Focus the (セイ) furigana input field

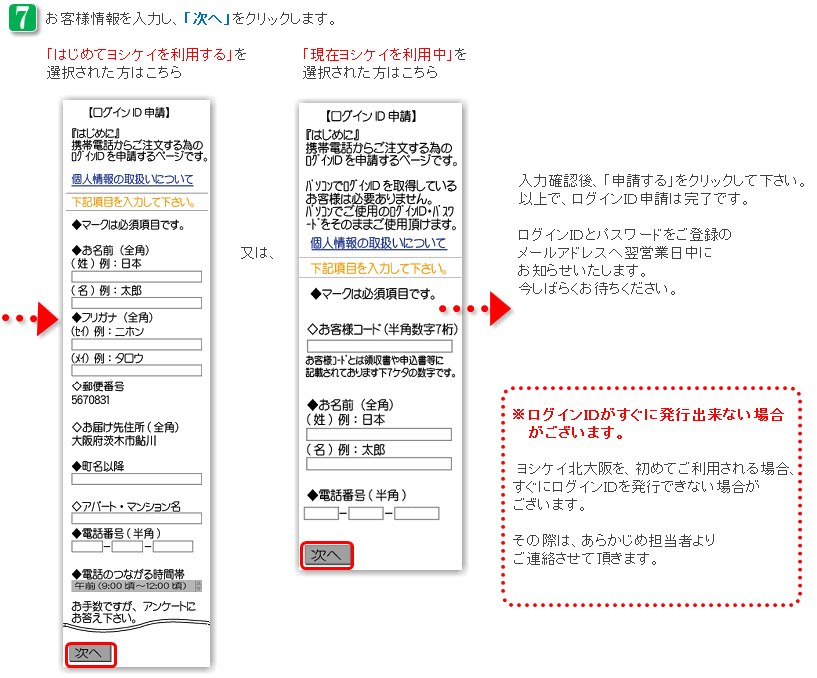click(x=137, y=344)
